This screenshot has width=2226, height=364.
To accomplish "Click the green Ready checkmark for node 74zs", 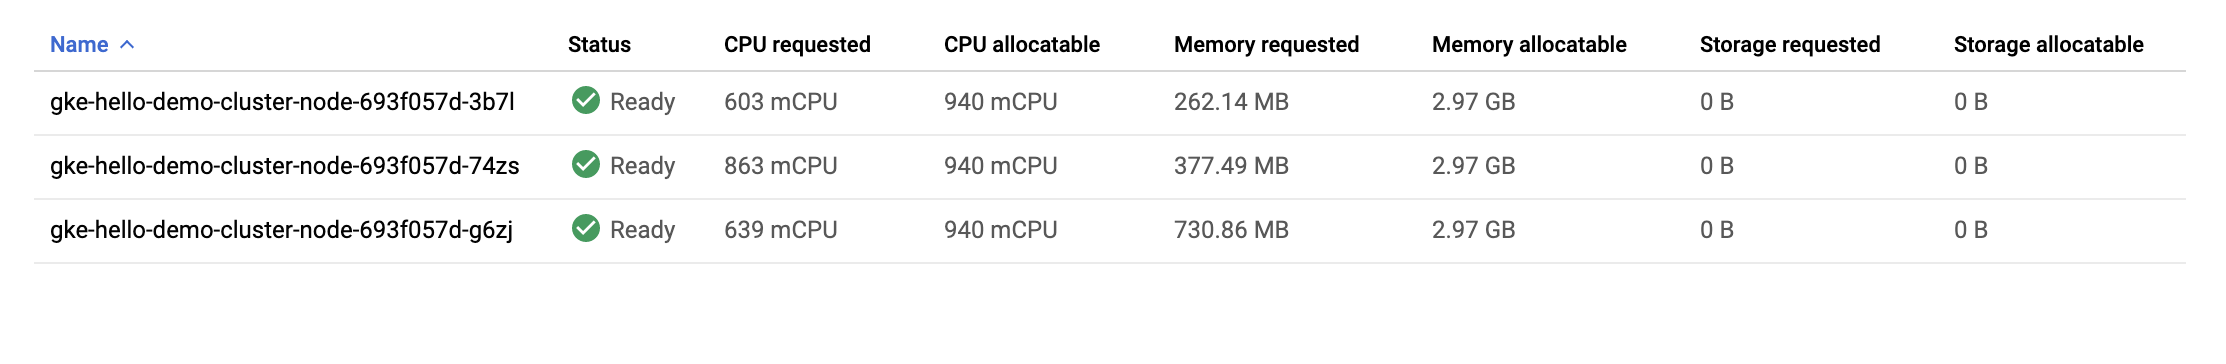I will pos(586,165).
